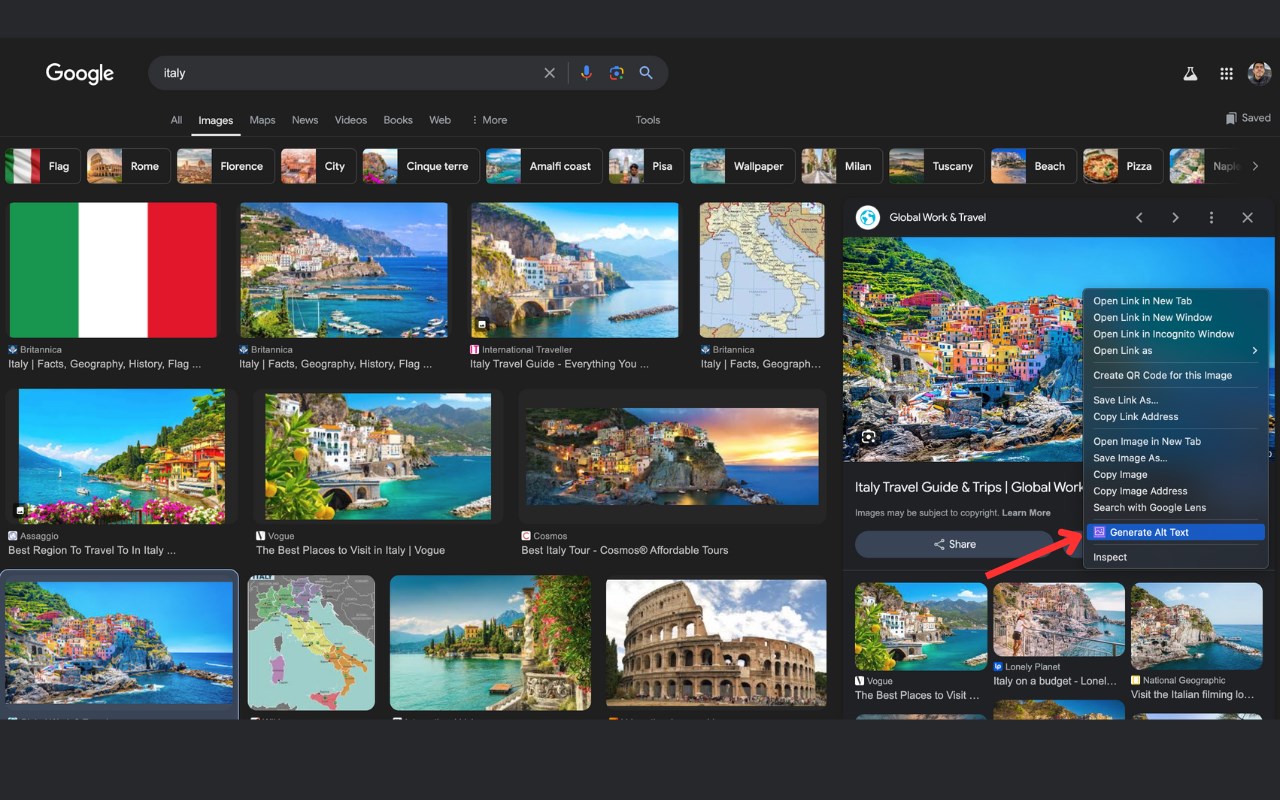Open the More search categories dropdown
The width and height of the screenshot is (1280, 800).
(489, 120)
